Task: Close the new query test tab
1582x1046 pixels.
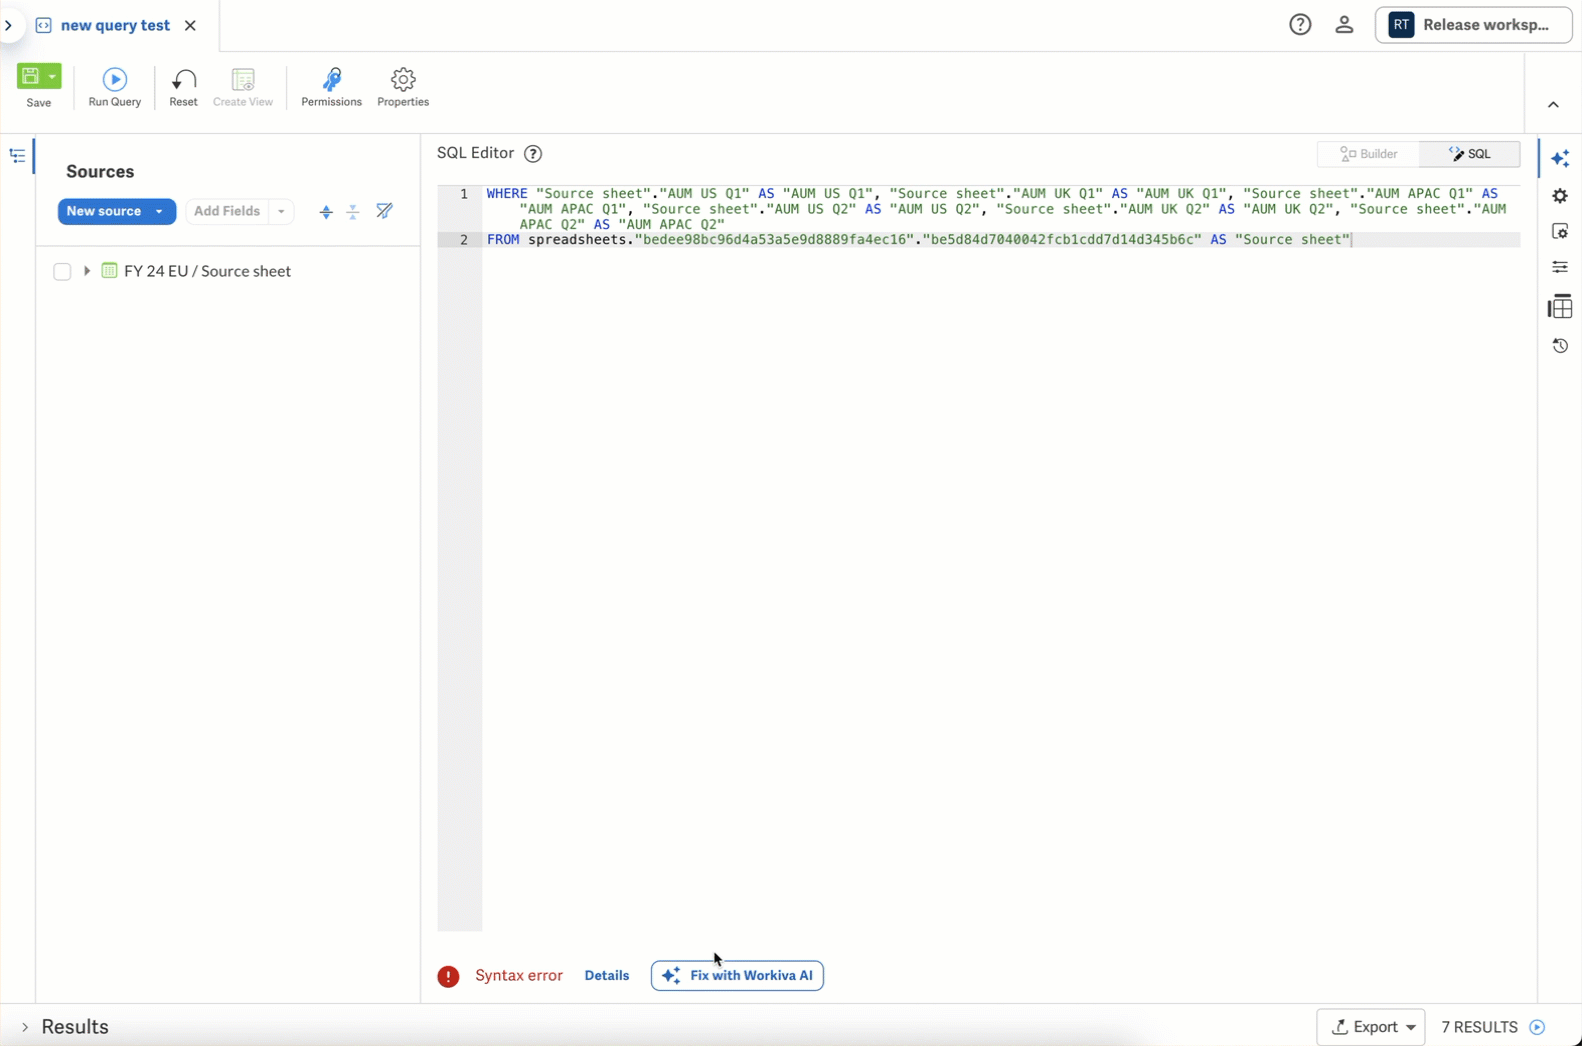Action: click(191, 25)
